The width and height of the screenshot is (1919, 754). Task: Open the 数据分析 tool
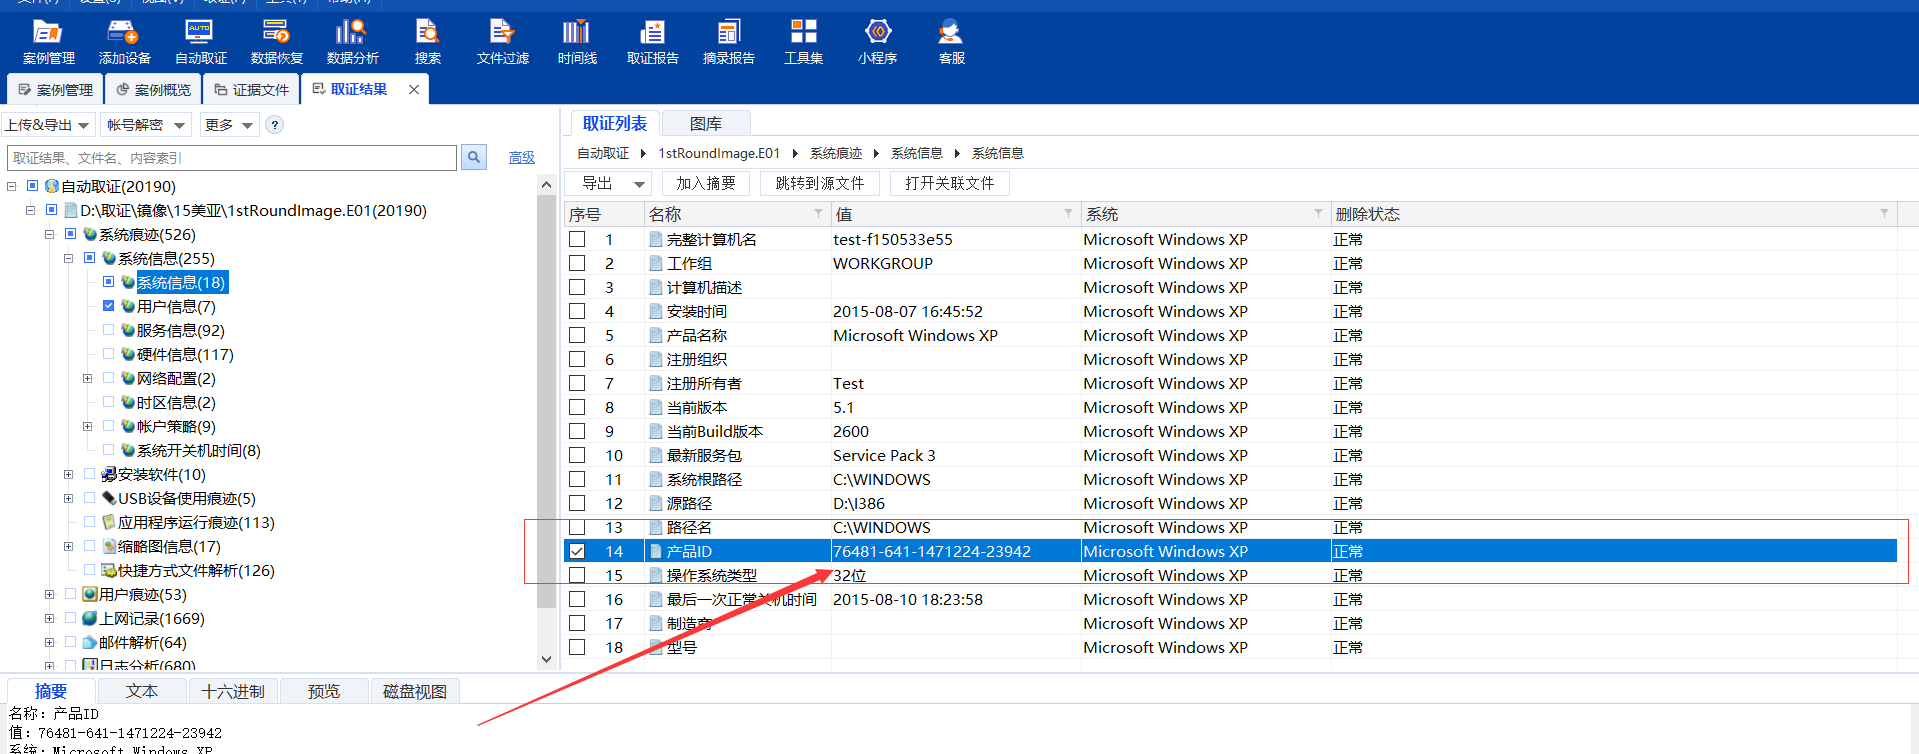[x=352, y=42]
